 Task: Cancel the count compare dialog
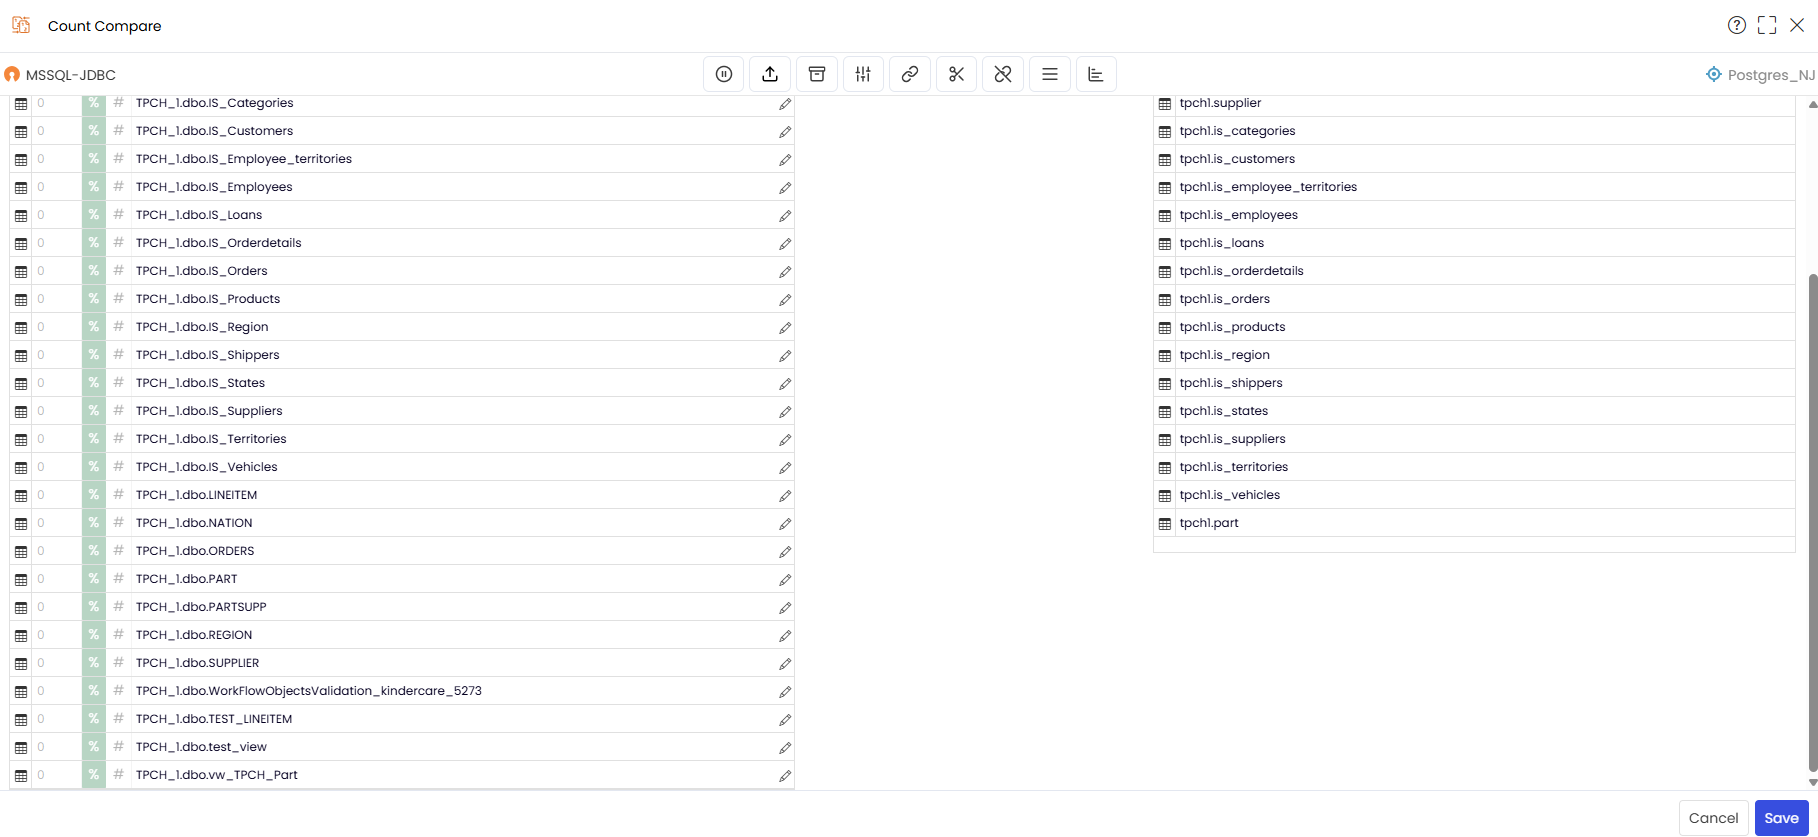1713,818
